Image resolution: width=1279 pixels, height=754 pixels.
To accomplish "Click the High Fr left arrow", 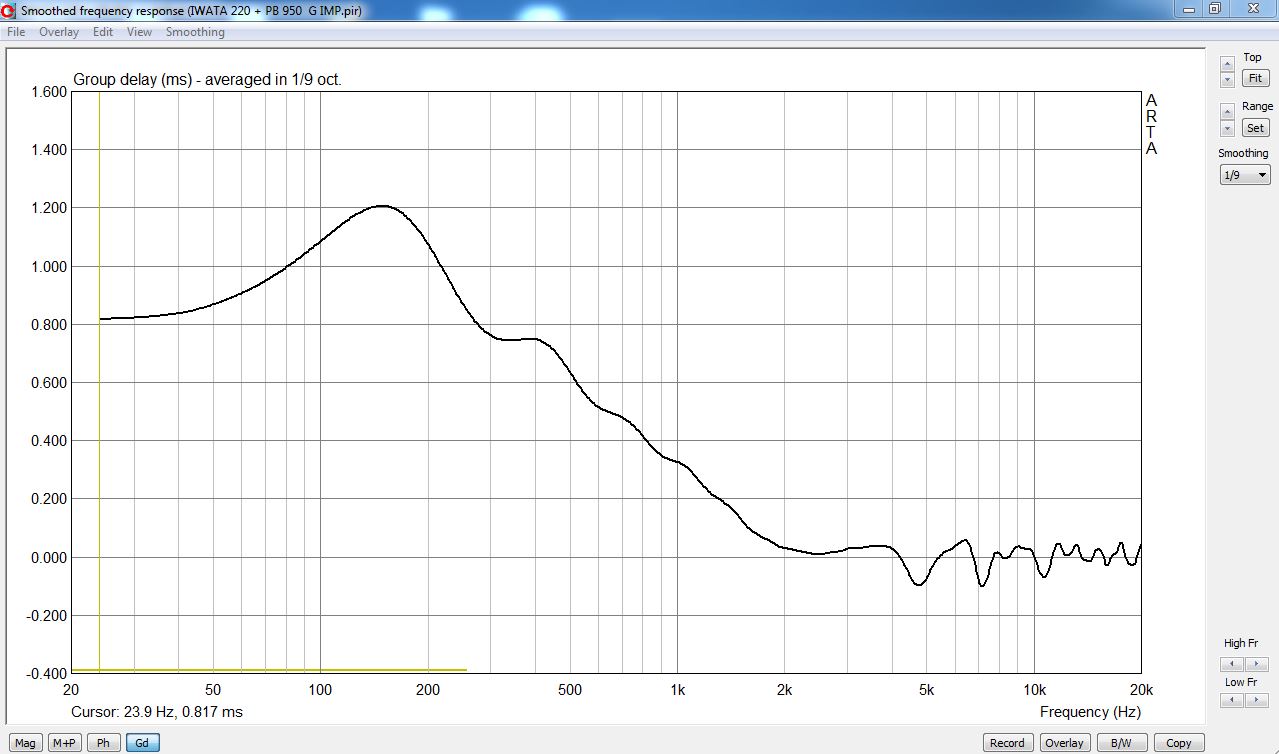I will tap(1232, 663).
